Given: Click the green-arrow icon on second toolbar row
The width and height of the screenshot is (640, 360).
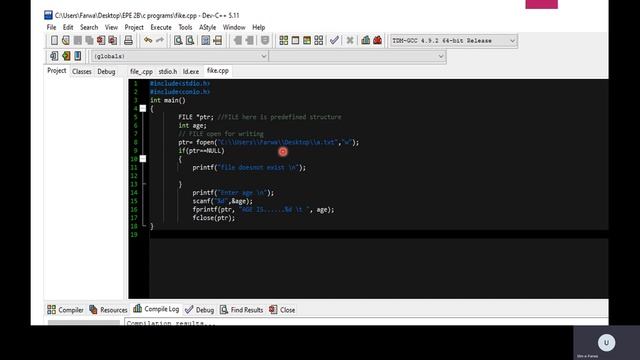Looking at the screenshot, I should click(x=66, y=56).
